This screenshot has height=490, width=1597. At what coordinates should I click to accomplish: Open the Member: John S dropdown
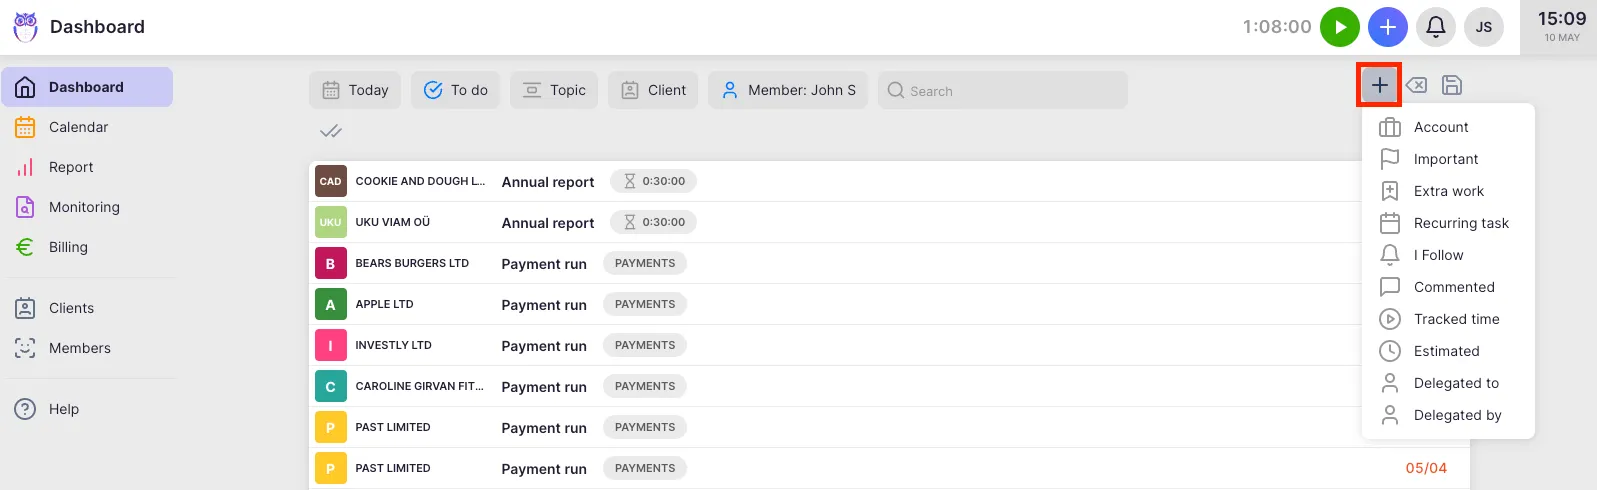tap(788, 90)
